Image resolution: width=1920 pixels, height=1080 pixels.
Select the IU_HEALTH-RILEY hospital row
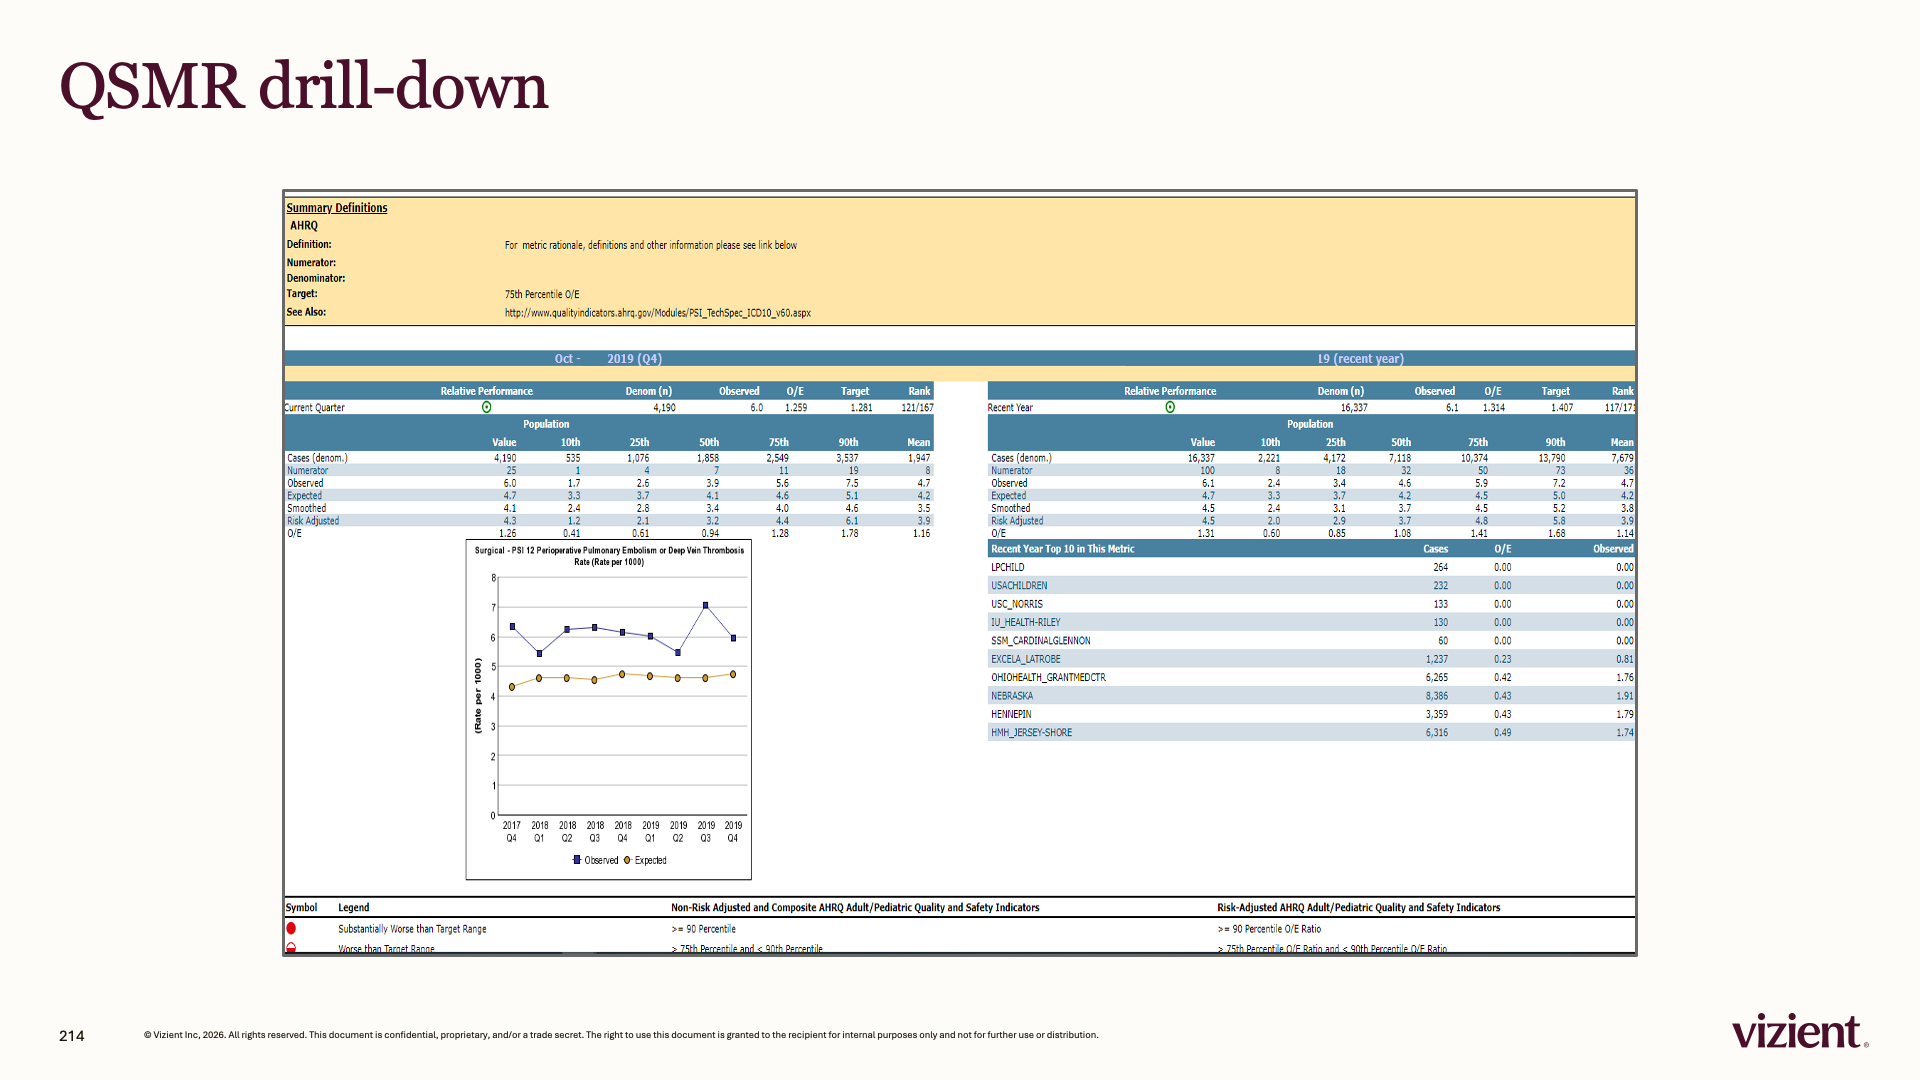tap(1311, 622)
